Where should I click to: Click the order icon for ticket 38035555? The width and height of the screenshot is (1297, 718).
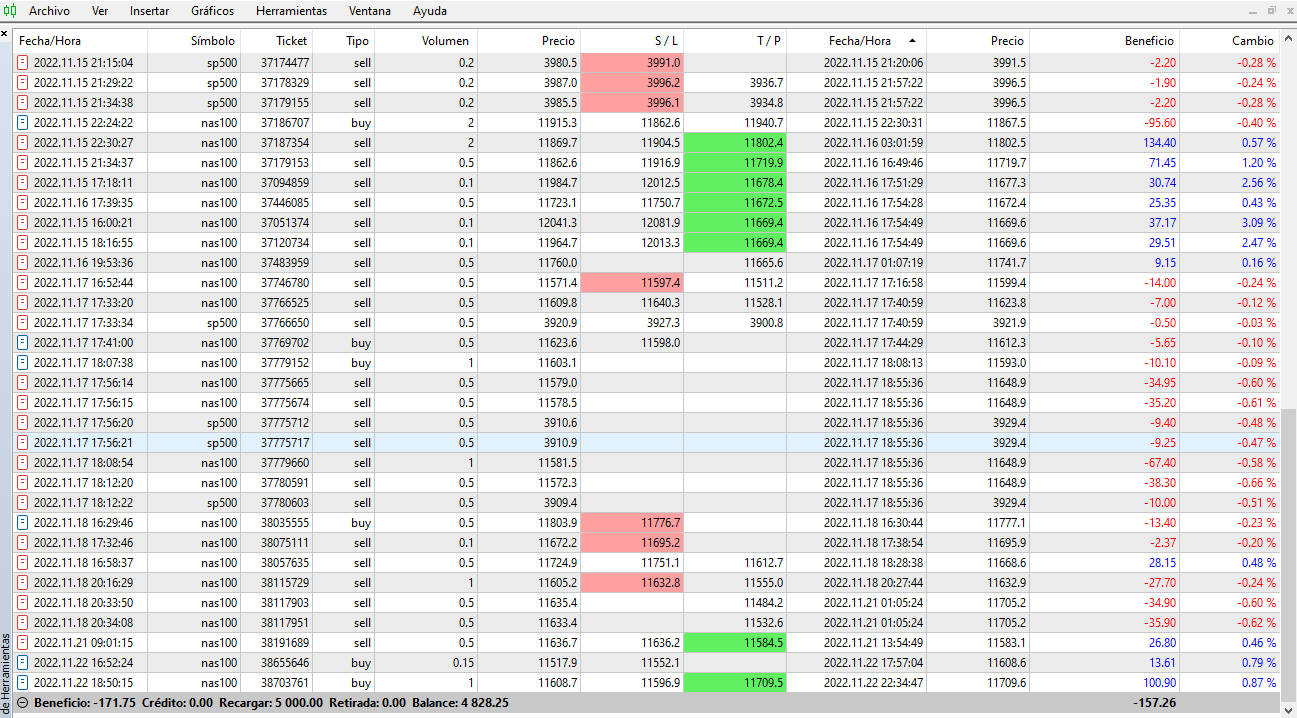pyautogui.click(x=23, y=523)
